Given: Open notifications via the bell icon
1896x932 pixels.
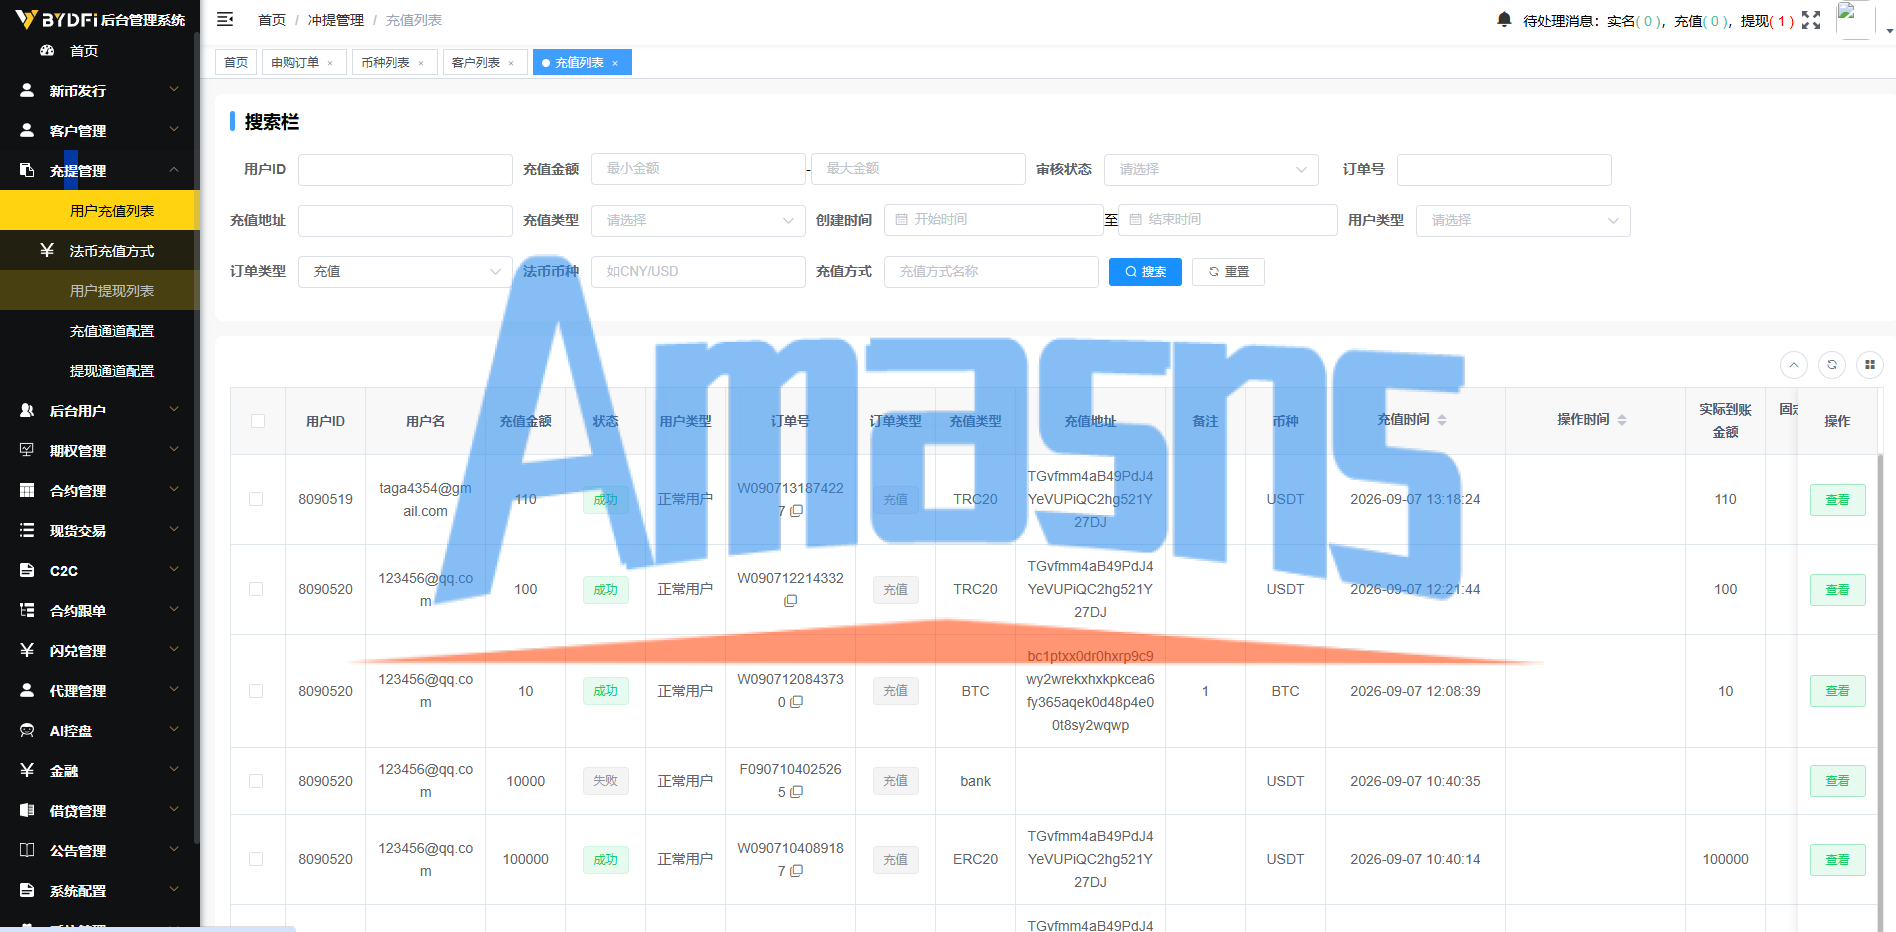Looking at the screenshot, I should (x=1504, y=19).
